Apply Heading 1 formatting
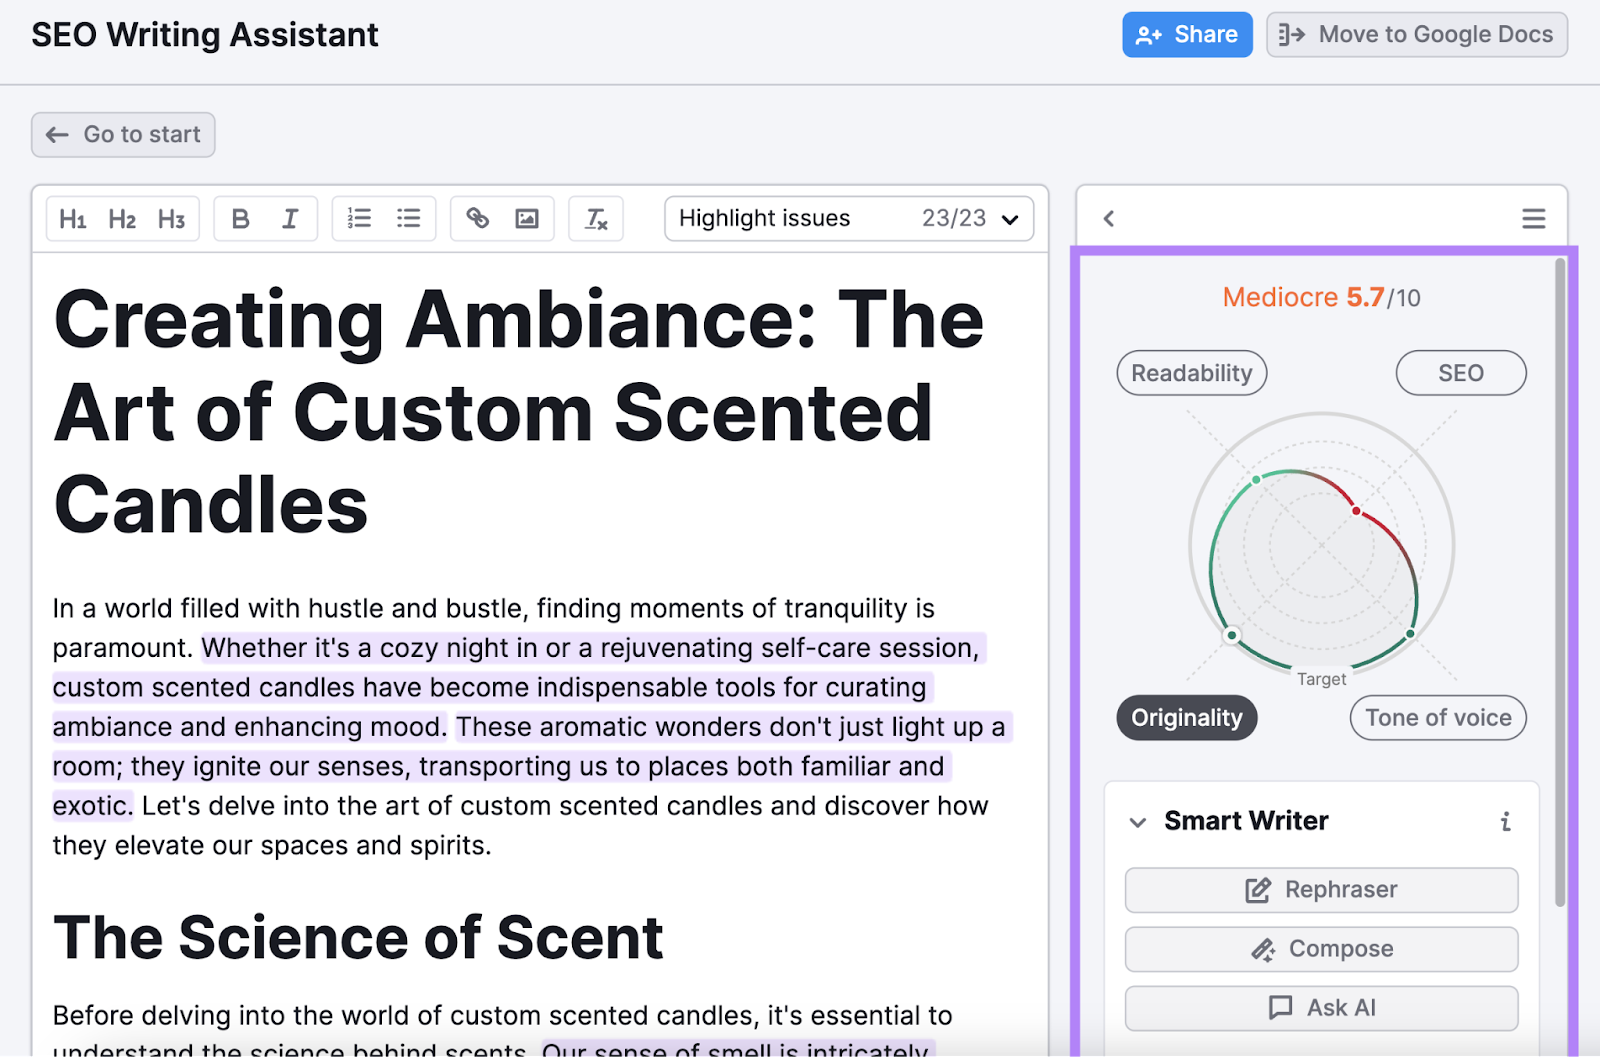Image resolution: width=1600 pixels, height=1057 pixels. click(72, 218)
